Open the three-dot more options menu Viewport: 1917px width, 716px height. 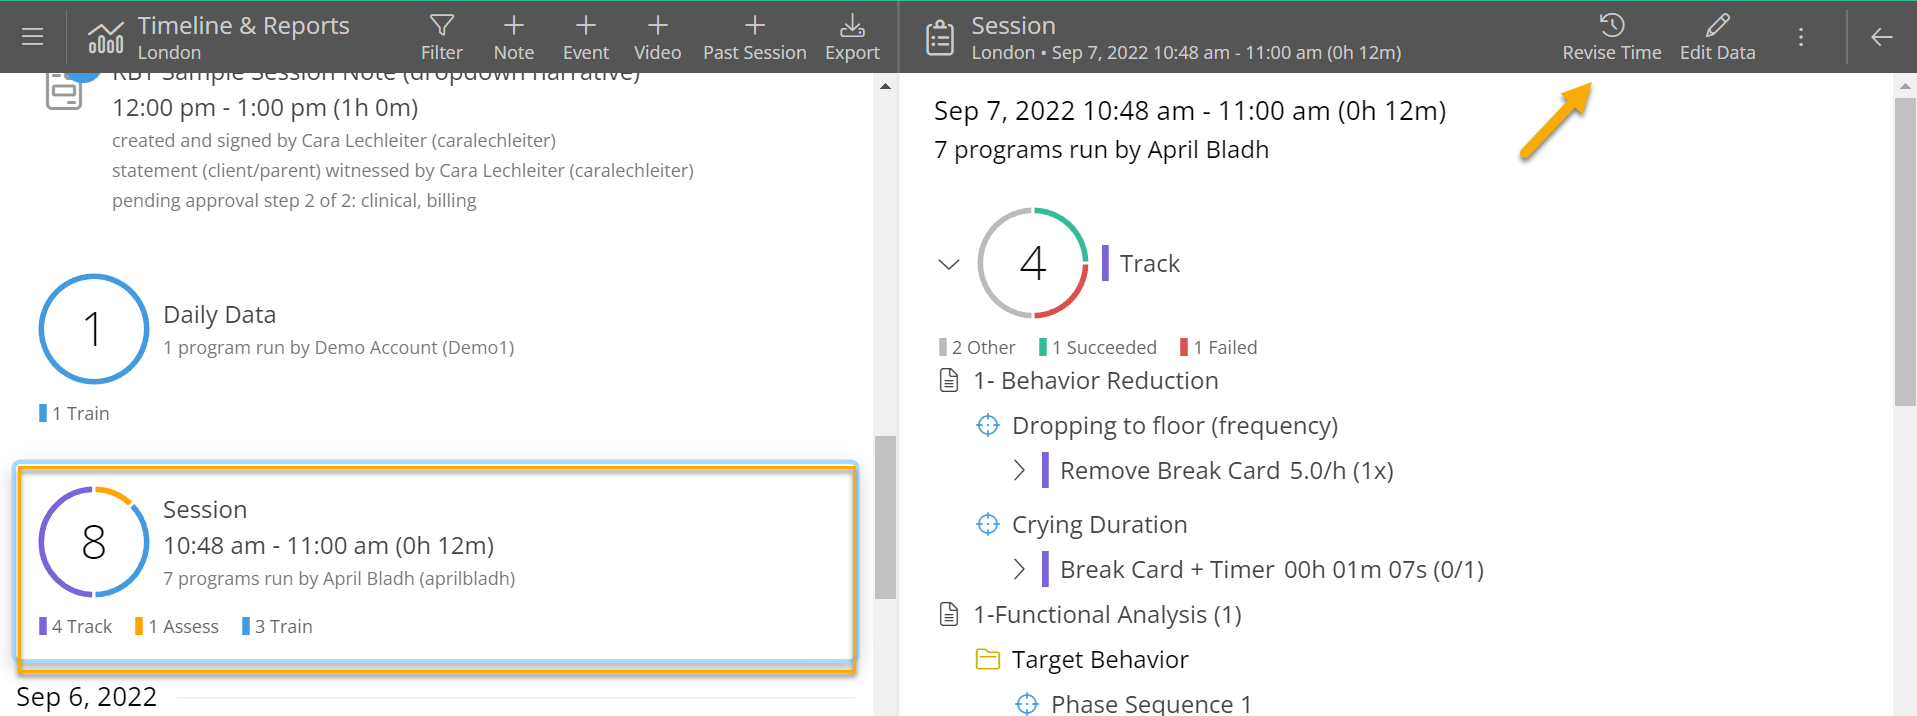[1801, 37]
